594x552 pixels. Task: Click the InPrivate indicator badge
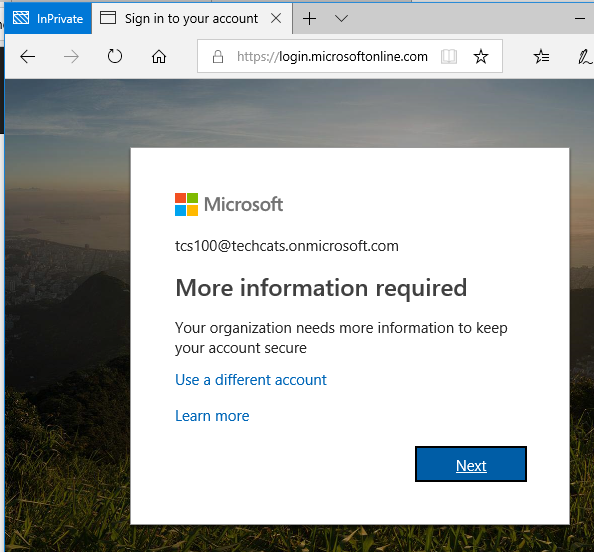tap(48, 18)
